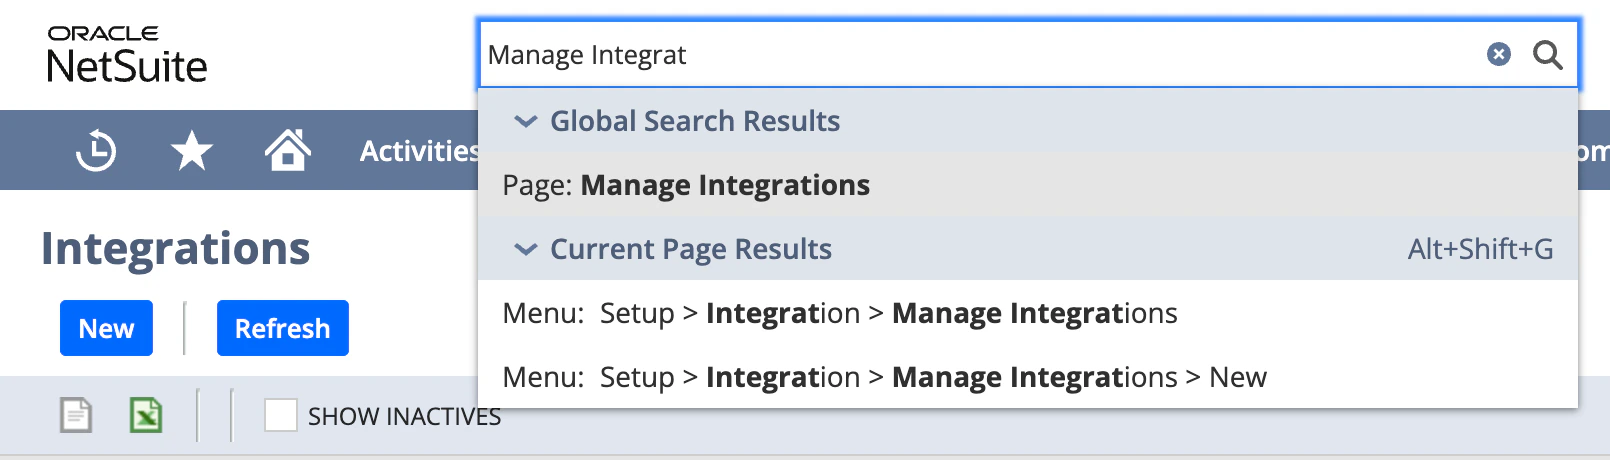Viewport: 1610px width, 460px height.
Task: Go to Home via house icon
Action: click(x=287, y=150)
